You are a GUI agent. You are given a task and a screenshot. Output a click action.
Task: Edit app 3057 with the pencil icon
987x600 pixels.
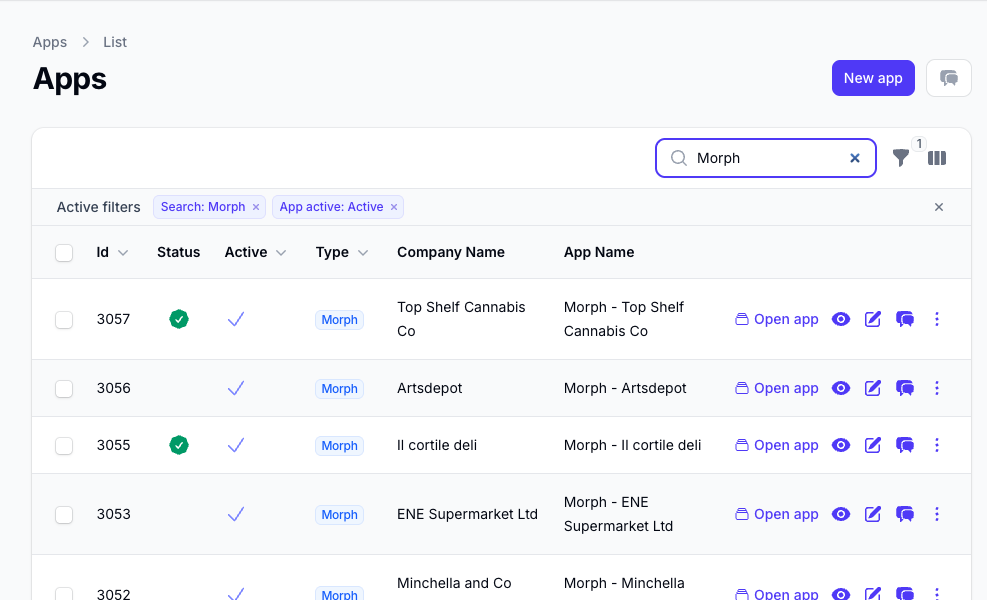tap(872, 319)
